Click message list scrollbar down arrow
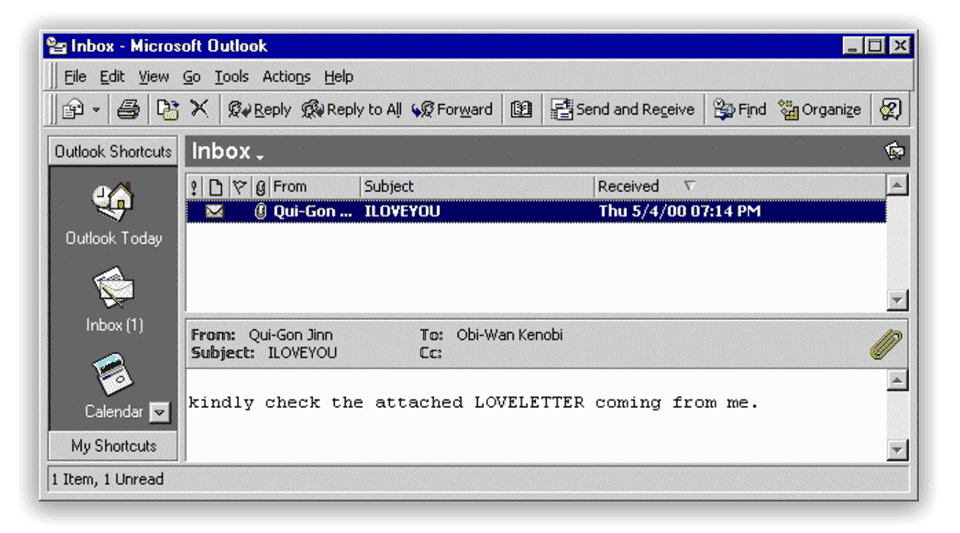This screenshot has width=960, height=533. [x=897, y=300]
